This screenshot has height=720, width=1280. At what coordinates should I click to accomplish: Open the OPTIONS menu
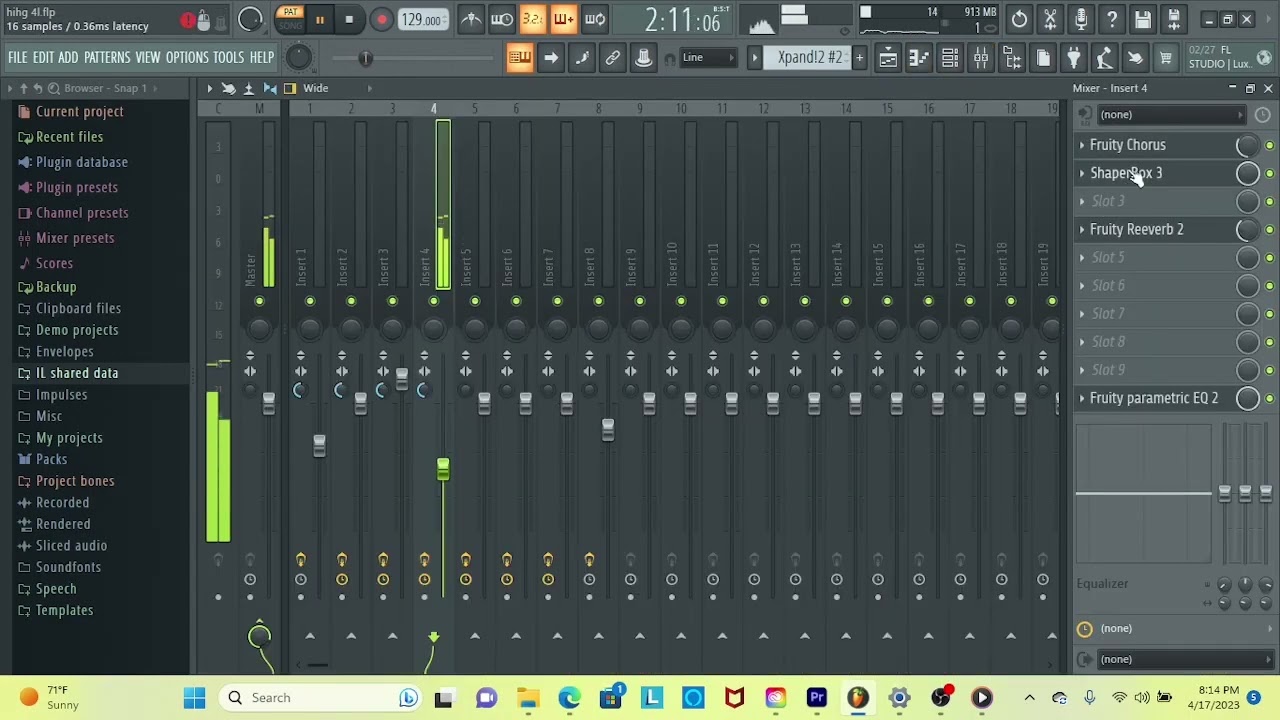click(x=187, y=58)
